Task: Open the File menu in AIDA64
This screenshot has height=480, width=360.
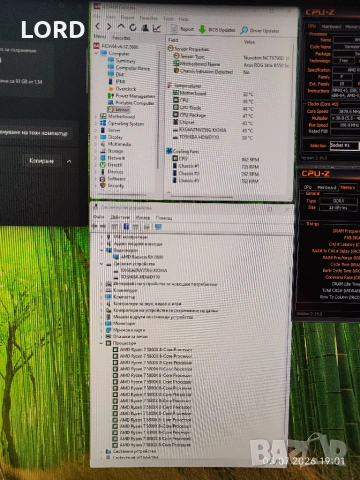Action: pos(97,16)
